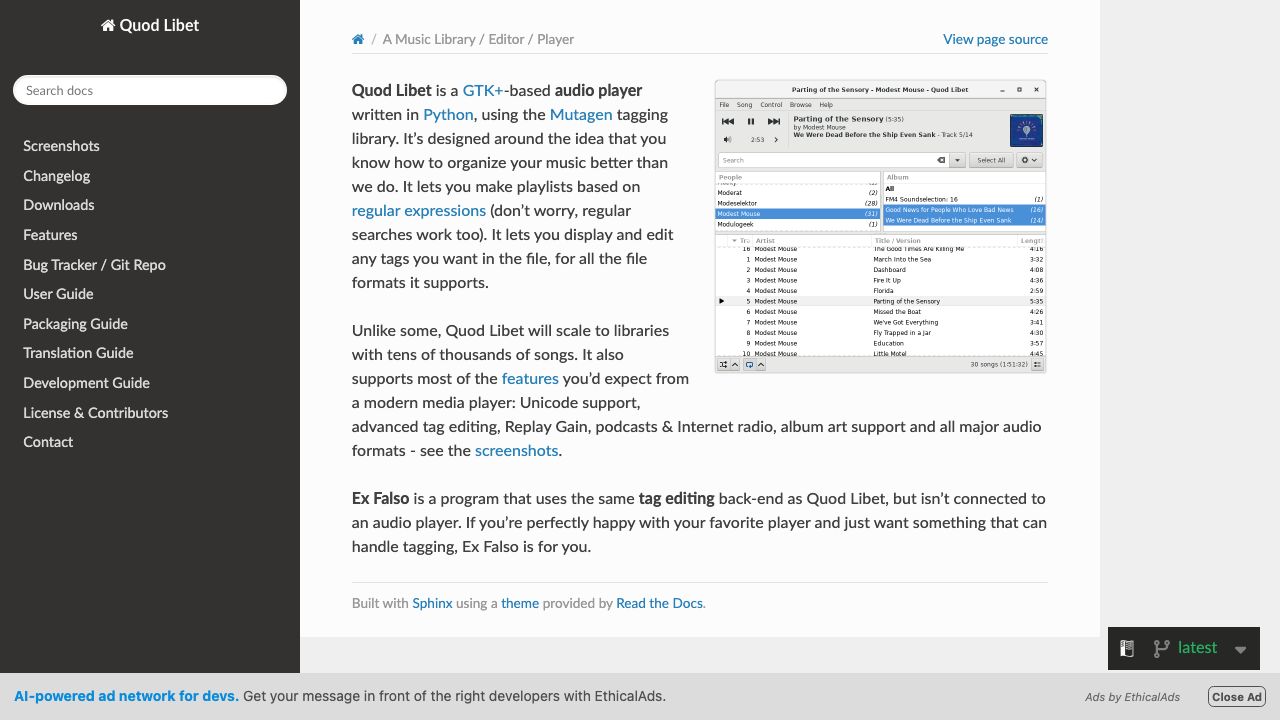Open the Ads by EthicalAds link
Viewport: 1280px width, 720px height.
tap(1132, 697)
